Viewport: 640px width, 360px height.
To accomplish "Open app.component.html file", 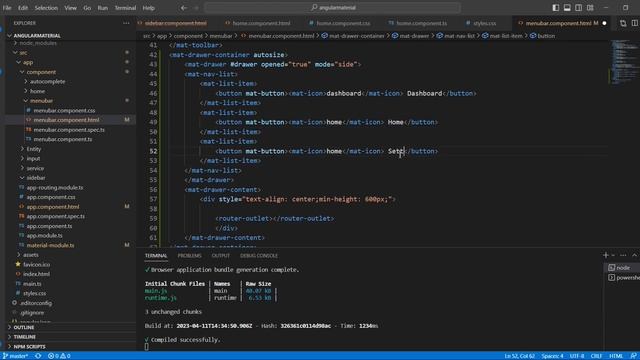I will 53,207.
